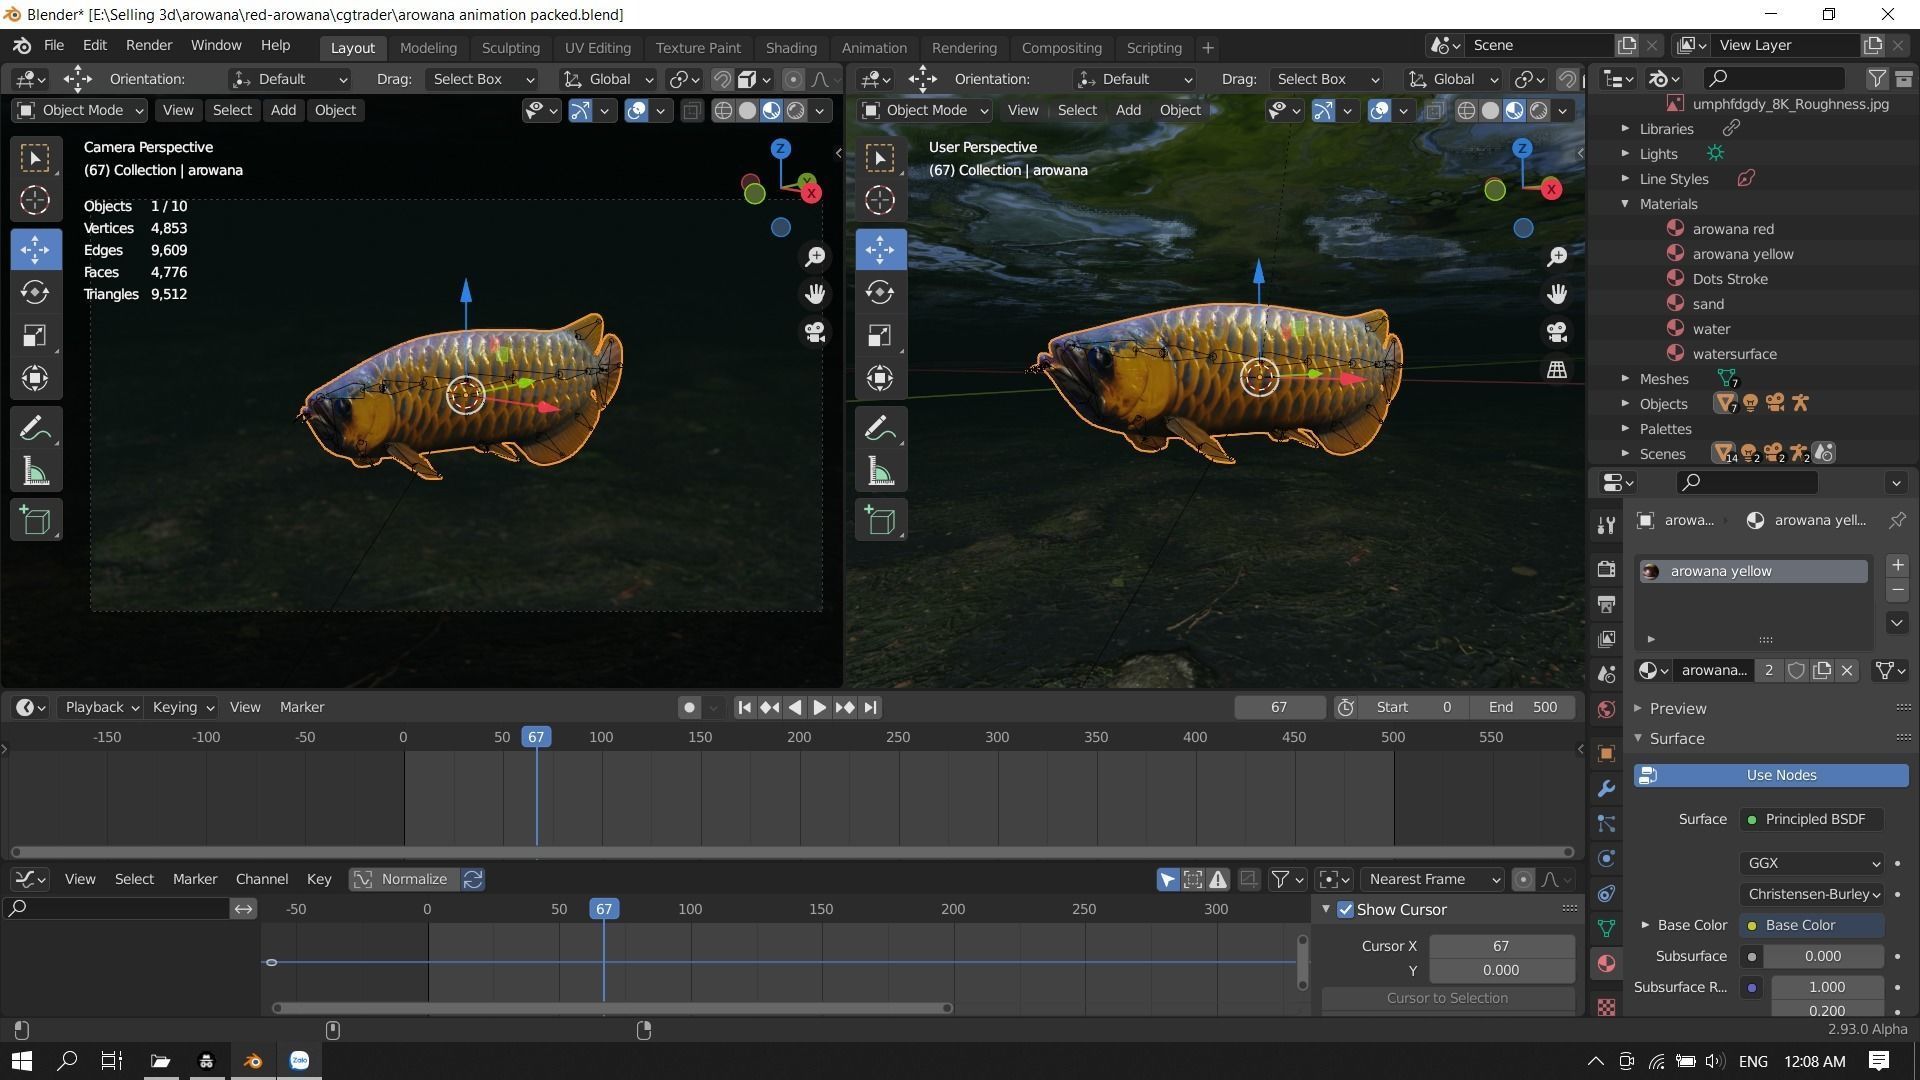Open the Modifier properties wrench tab

1606,789
